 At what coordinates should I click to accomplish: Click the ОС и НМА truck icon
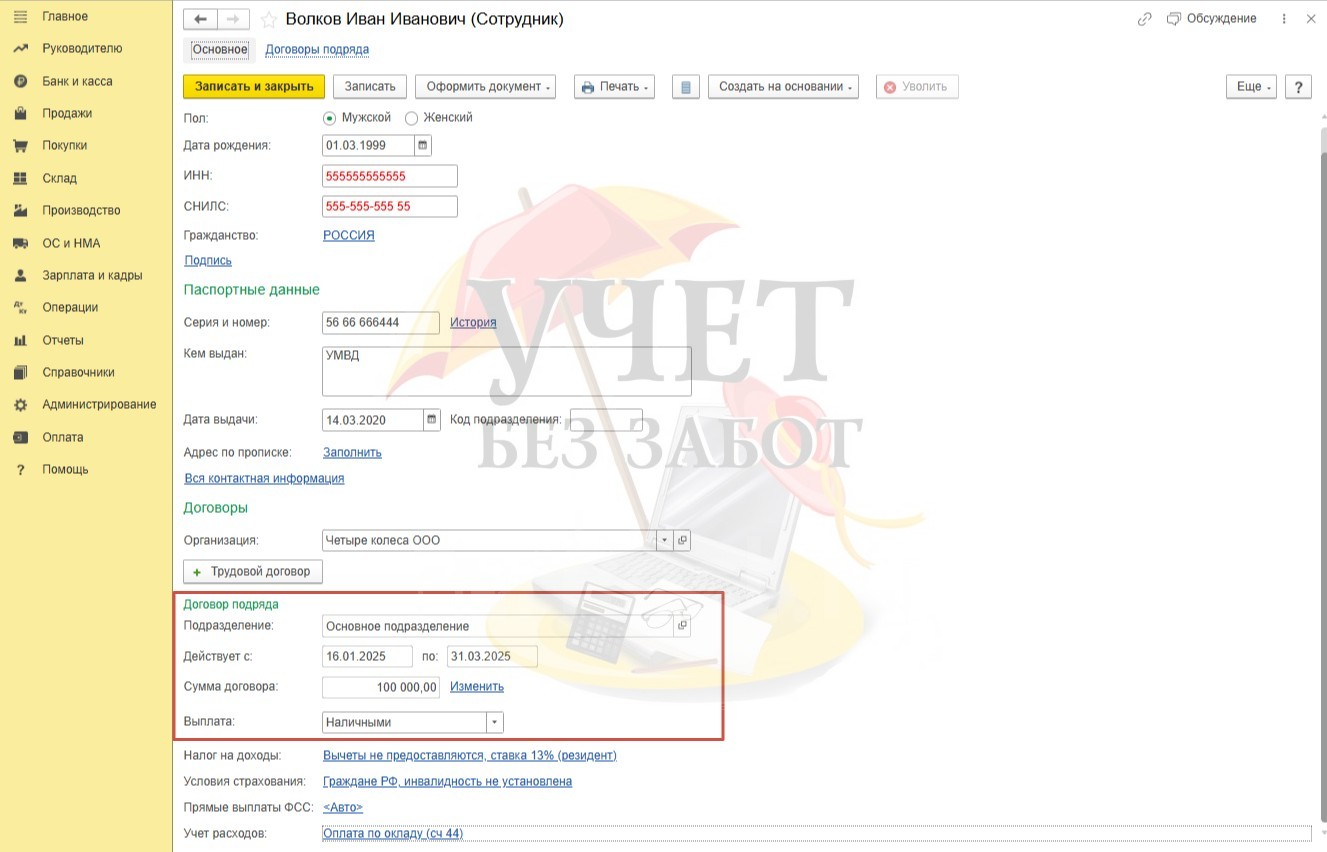click(x=20, y=243)
